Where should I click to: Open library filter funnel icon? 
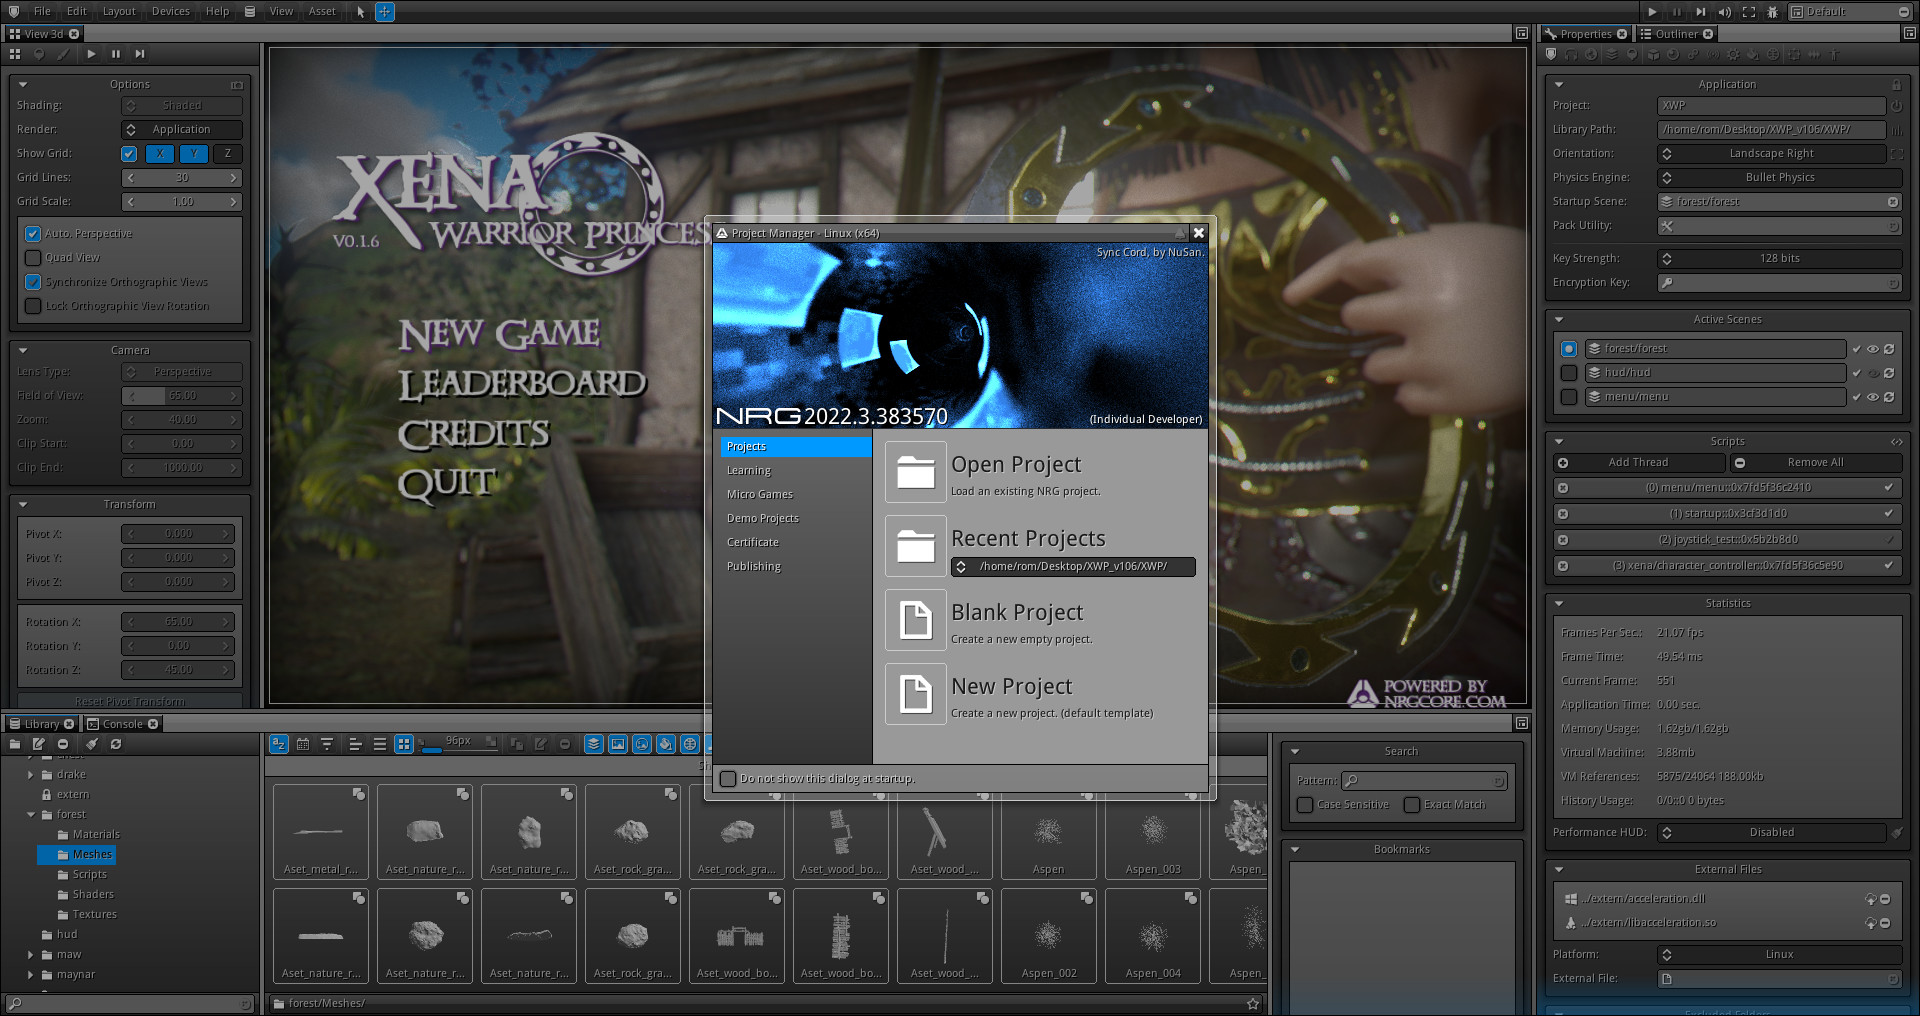pyautogui.click(x=327, y=744)
